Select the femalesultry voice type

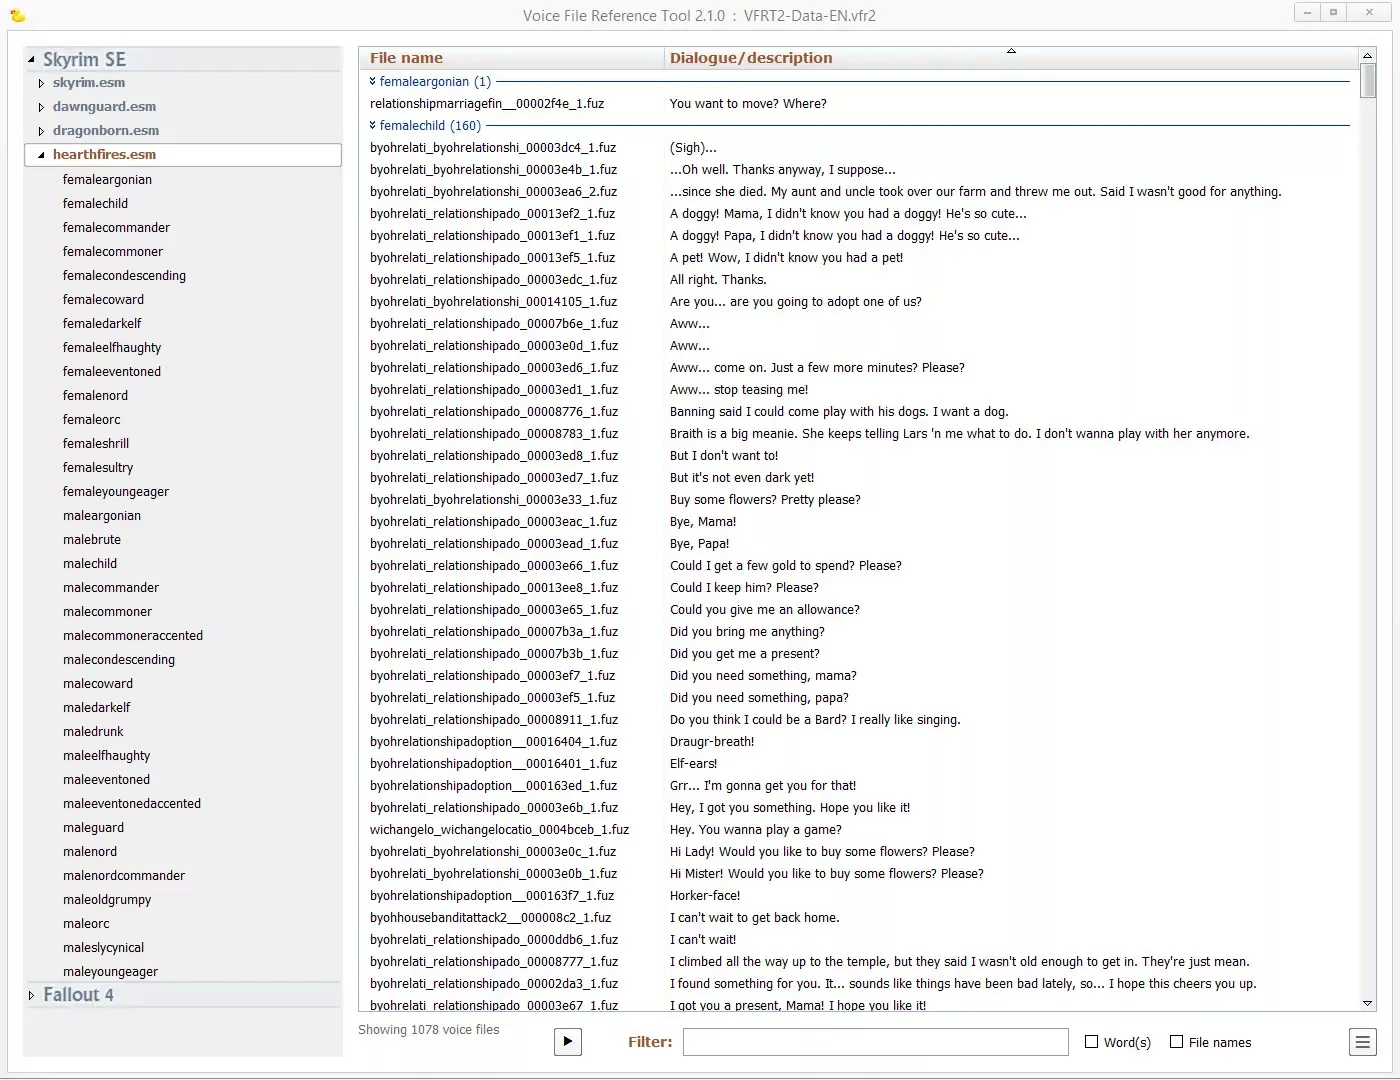[98, 468]
